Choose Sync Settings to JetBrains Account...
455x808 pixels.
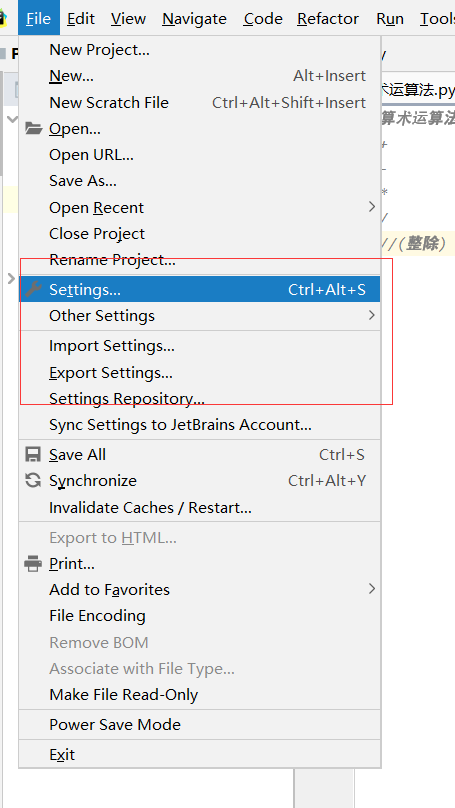coord(200,425)
